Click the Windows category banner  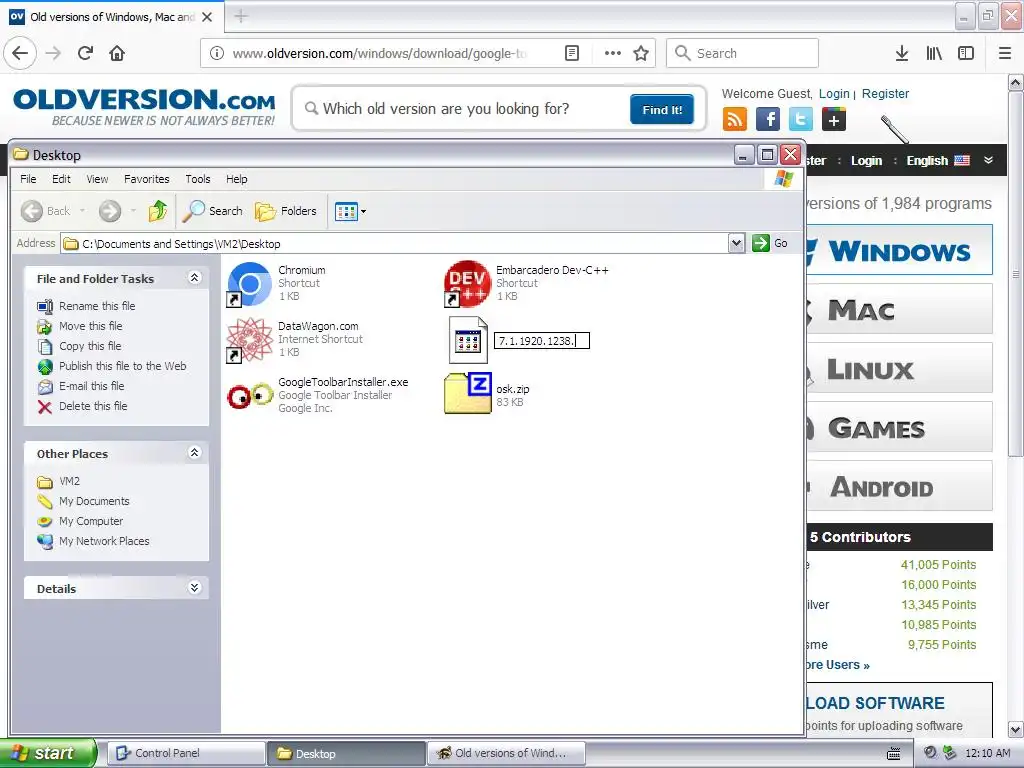899,250
